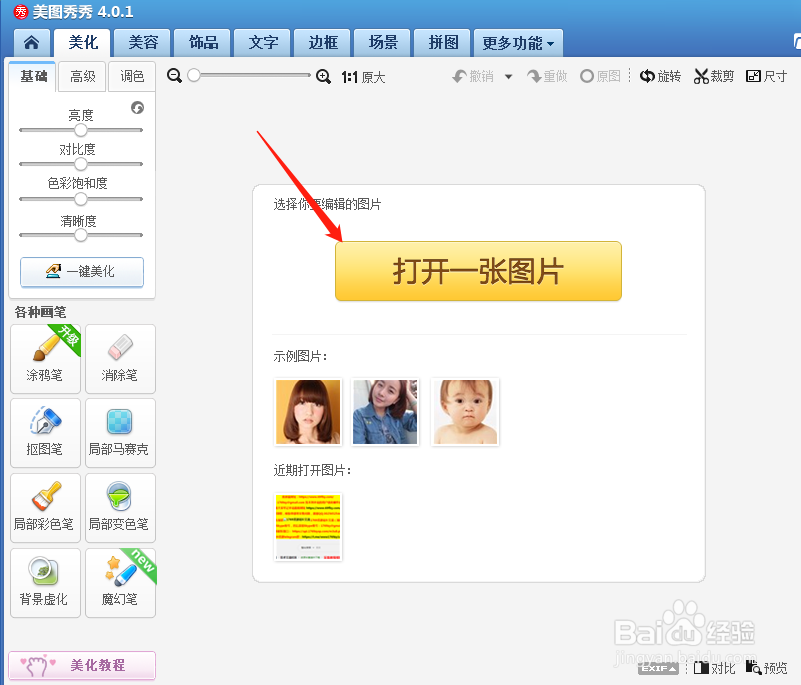Click the 旋转 rotate tool
801x685 pixels.
coord(660,77)
